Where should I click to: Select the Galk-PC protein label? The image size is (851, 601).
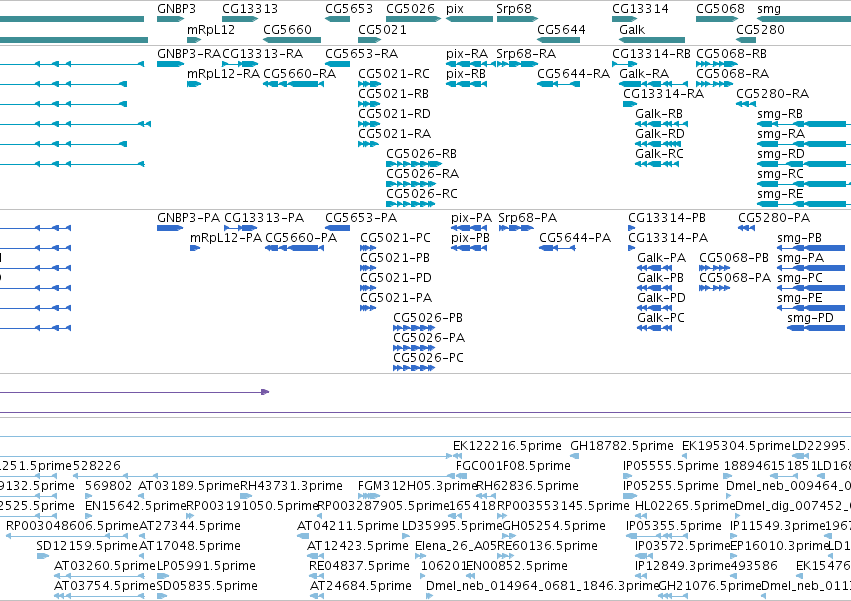tap(661, 318)
